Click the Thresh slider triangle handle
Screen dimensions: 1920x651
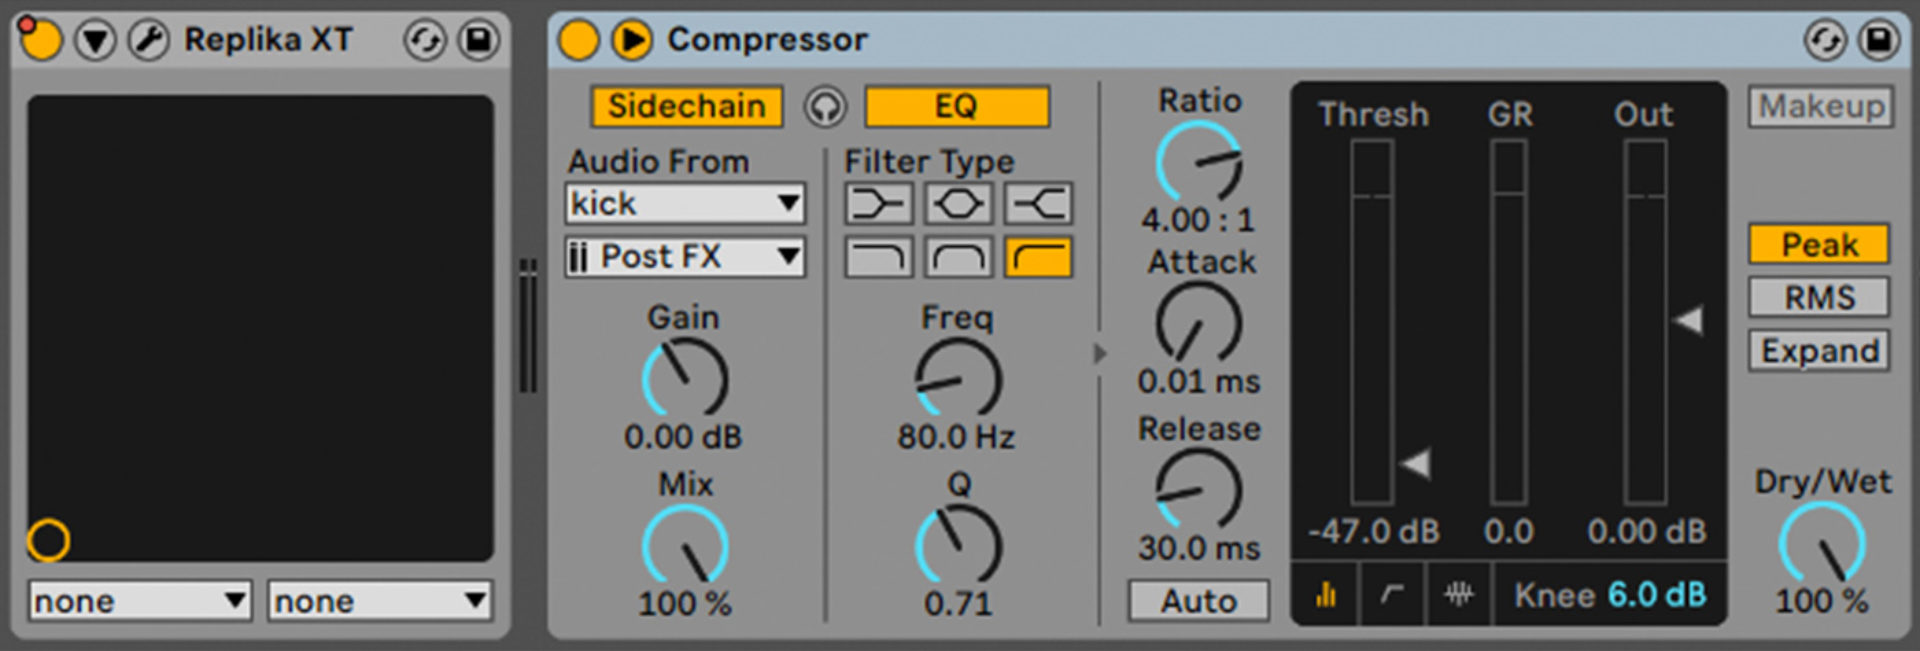pos(1415,463)
